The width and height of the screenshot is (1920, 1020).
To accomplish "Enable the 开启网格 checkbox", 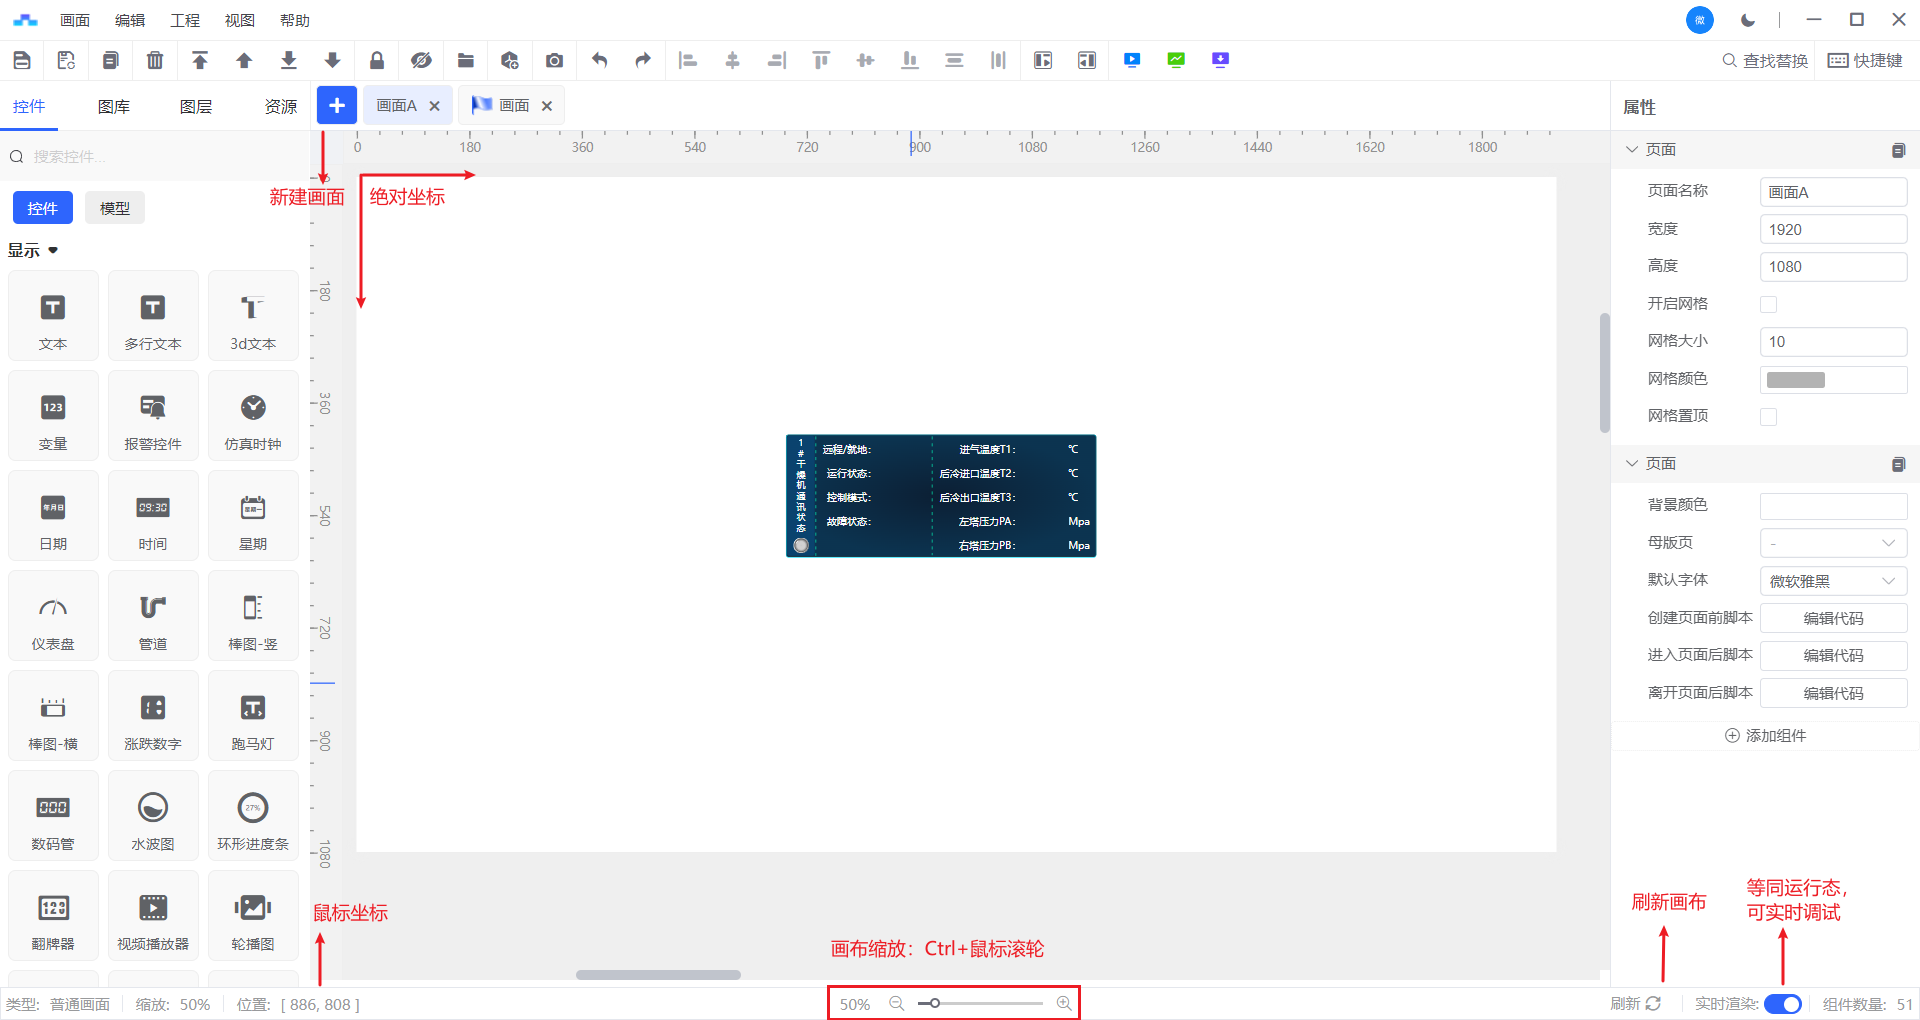I will (1768, 304).
